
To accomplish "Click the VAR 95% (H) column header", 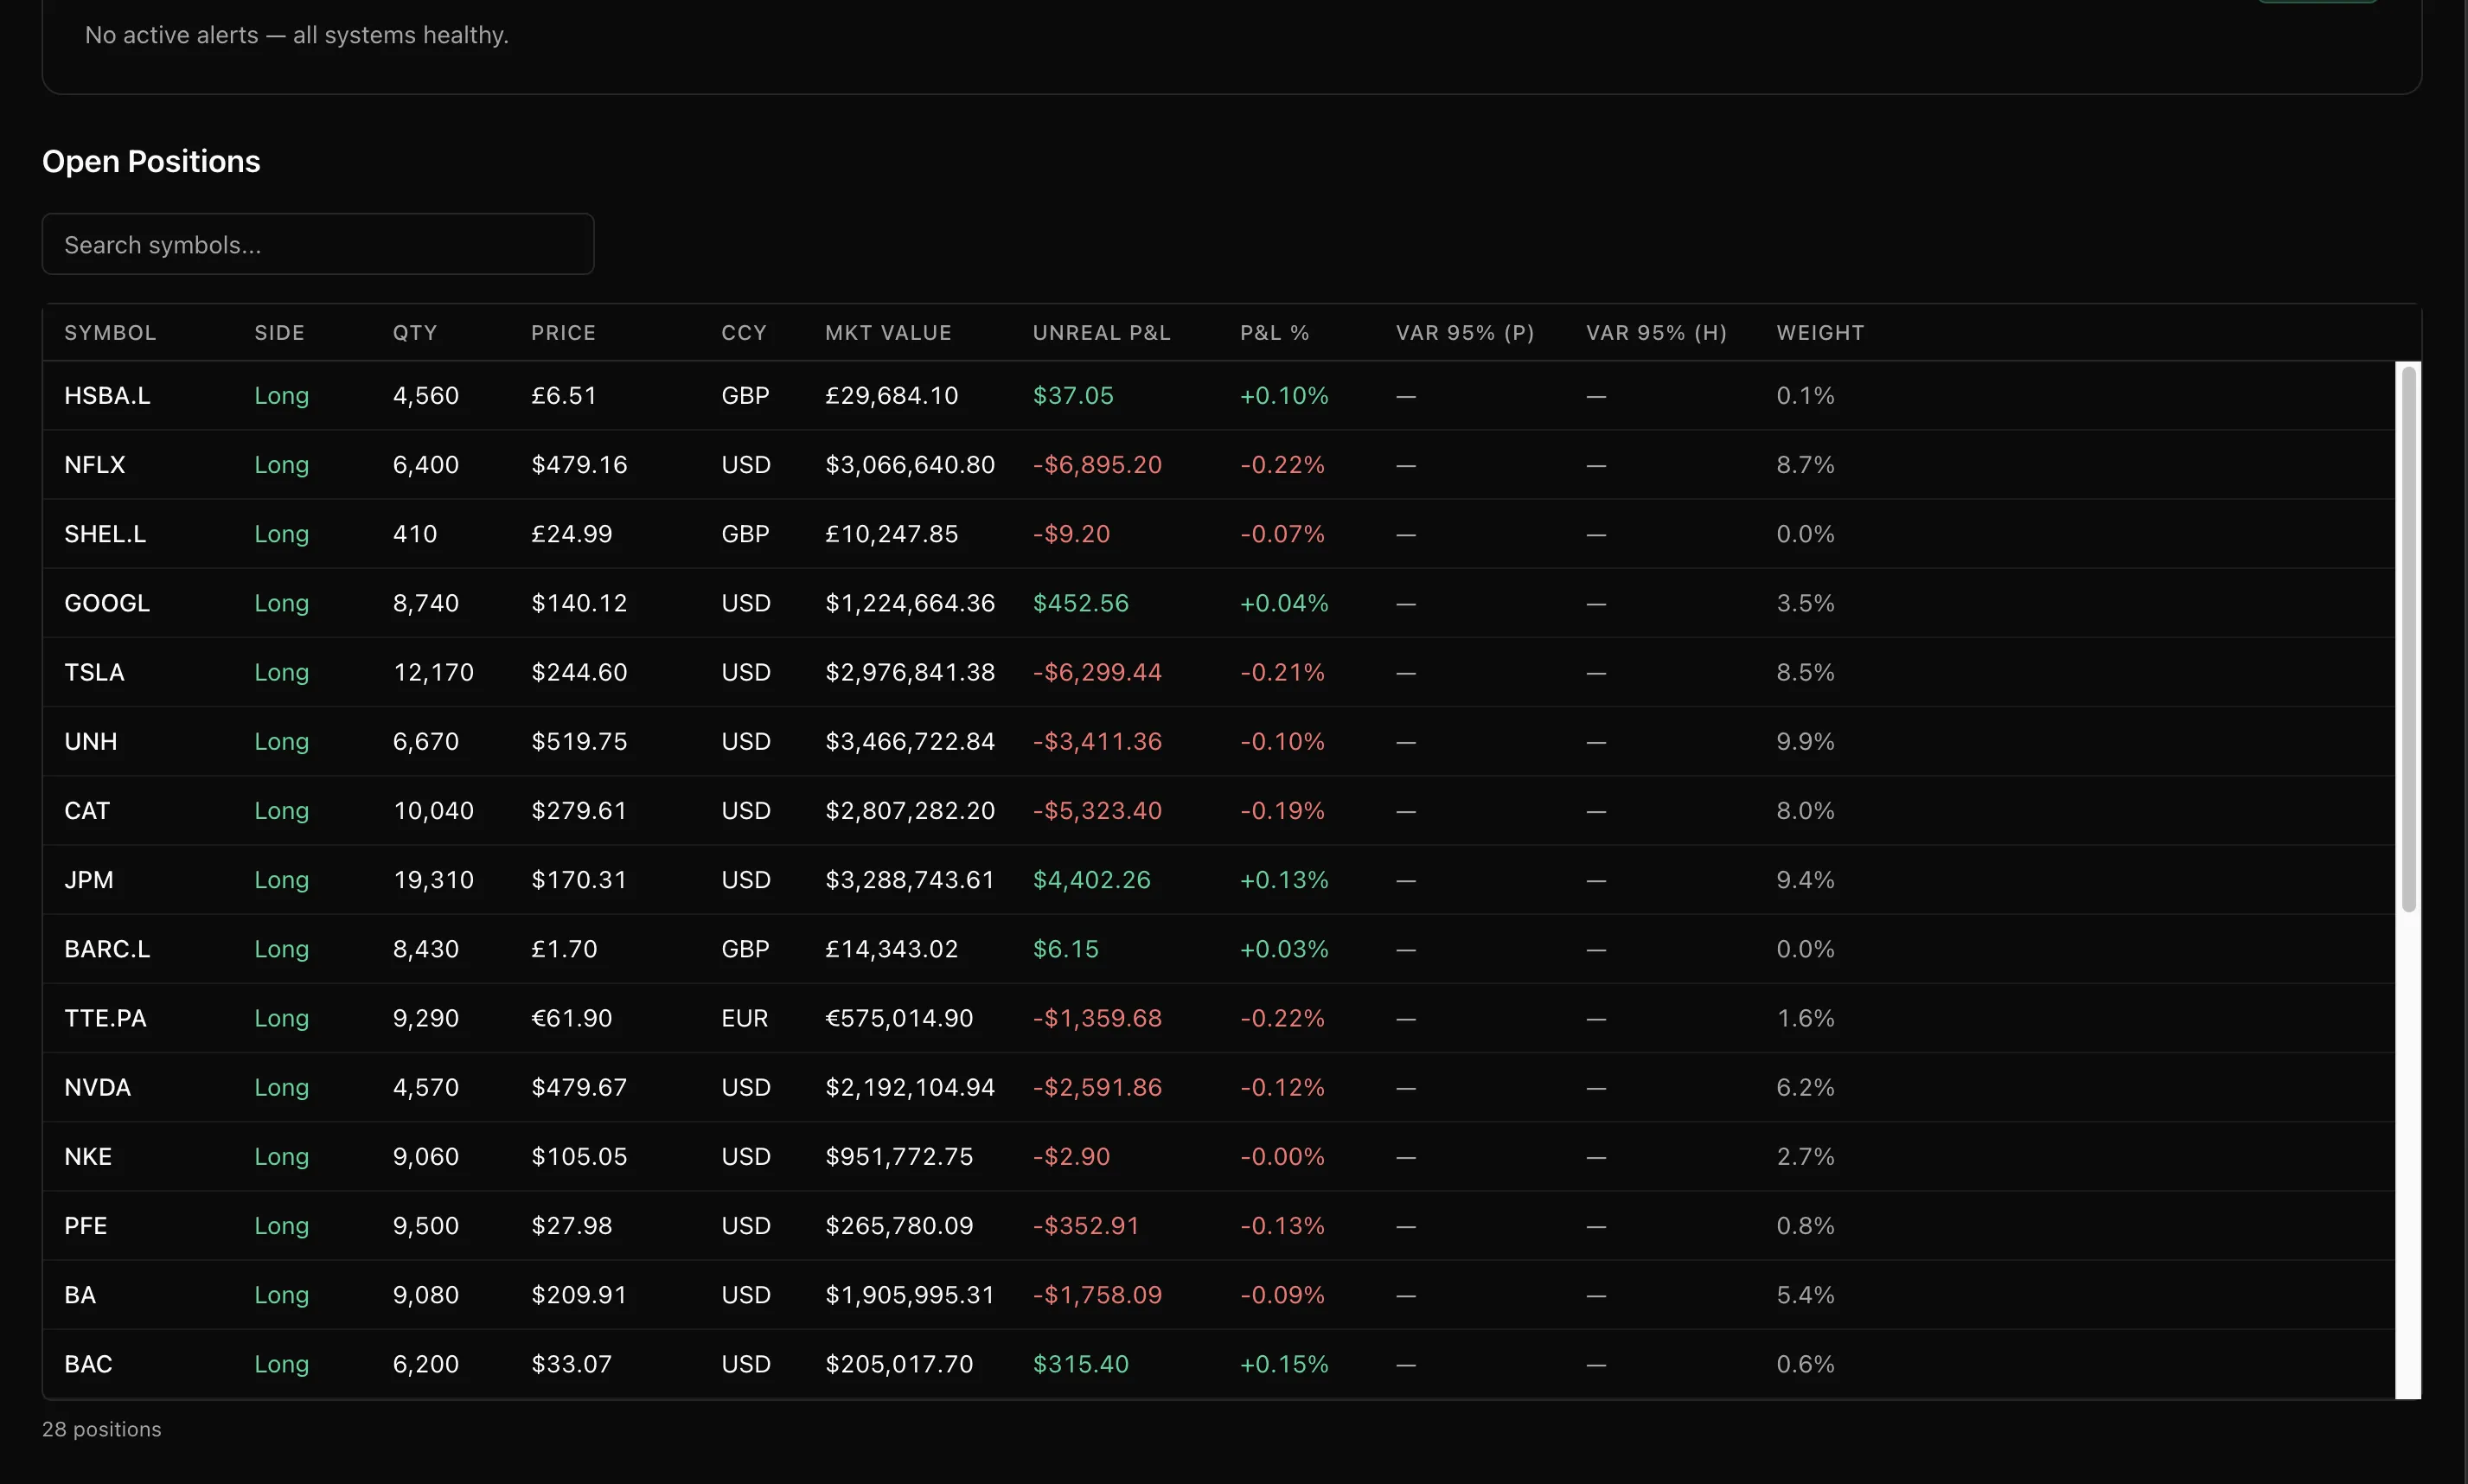I will pos(1656,332).
